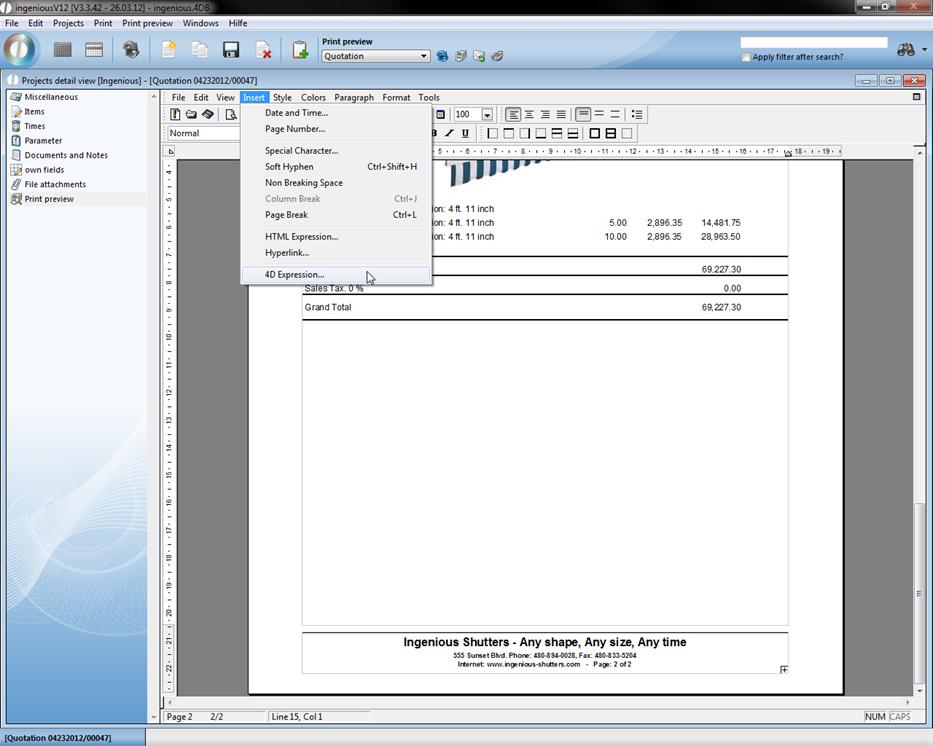The width and height of the screenshot is (933, 746).
Task: Click the save floppy disk icon
Action: (231, 50)
